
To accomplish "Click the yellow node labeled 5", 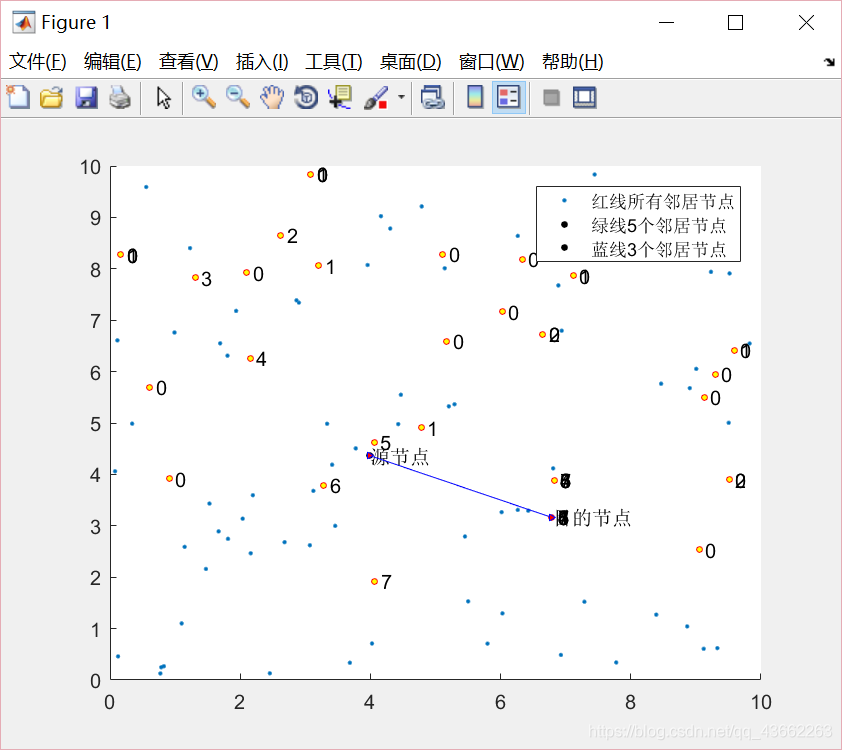I will click(374, 442).
